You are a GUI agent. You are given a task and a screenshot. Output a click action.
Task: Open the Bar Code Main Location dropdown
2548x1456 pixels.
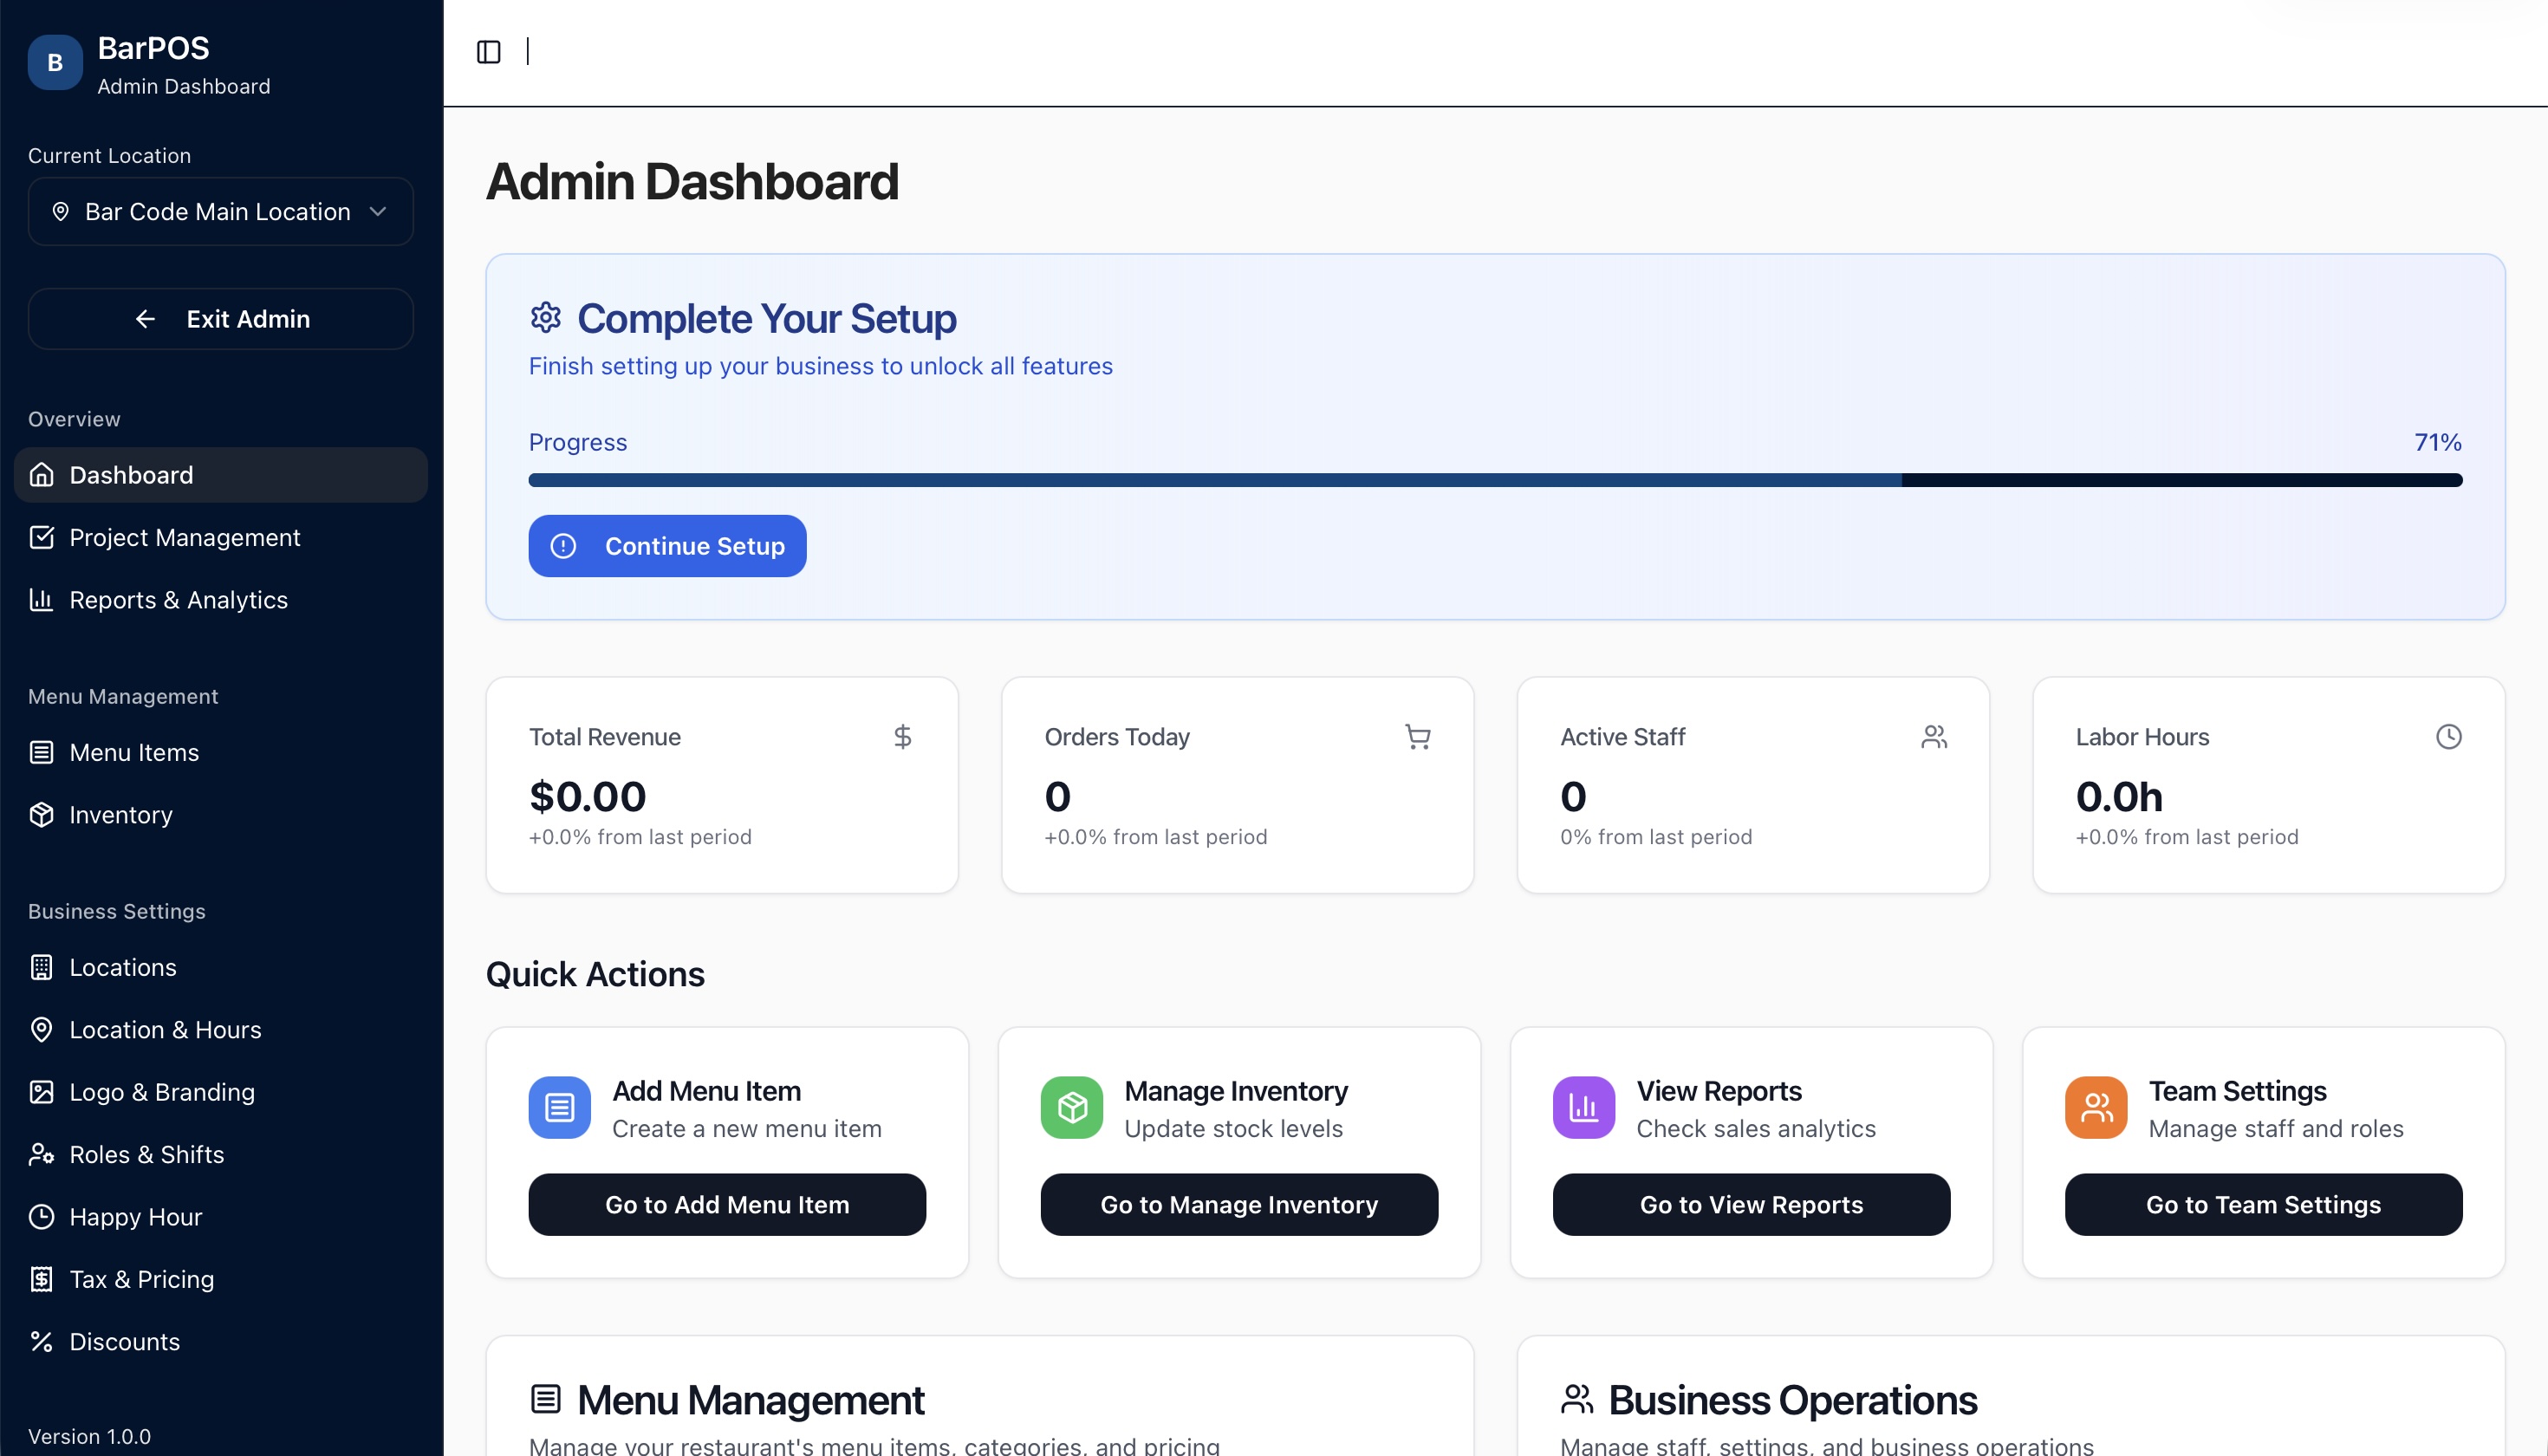[220, 212]
